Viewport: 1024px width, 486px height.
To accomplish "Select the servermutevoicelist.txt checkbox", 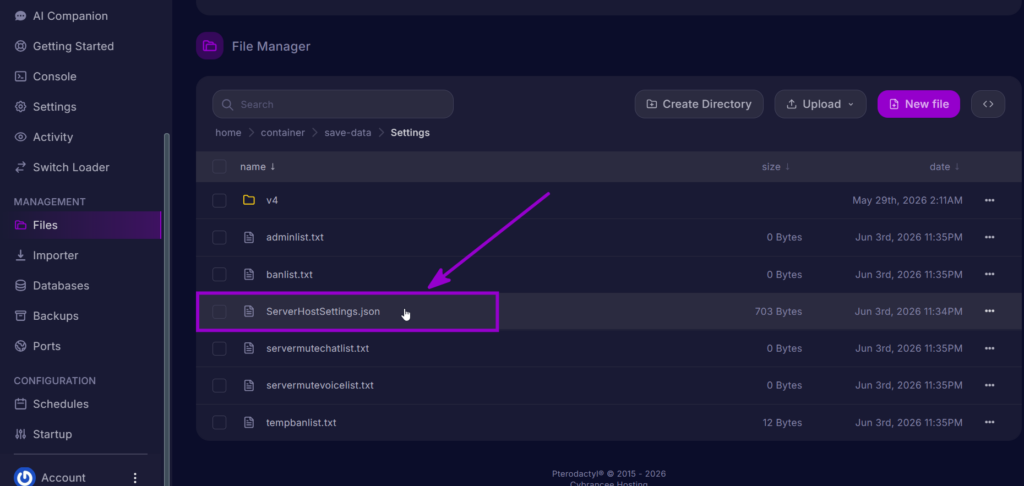I will [219, 385].
